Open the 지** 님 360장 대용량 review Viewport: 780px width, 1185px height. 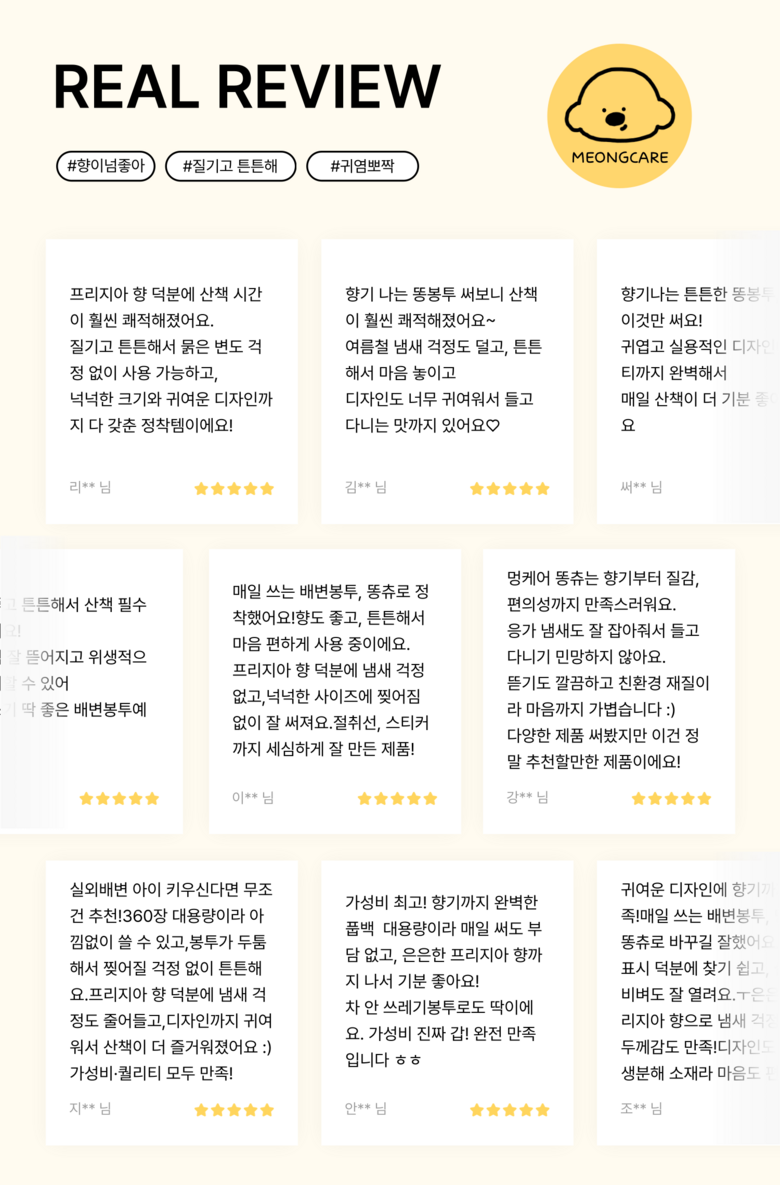click(172, 1003)
